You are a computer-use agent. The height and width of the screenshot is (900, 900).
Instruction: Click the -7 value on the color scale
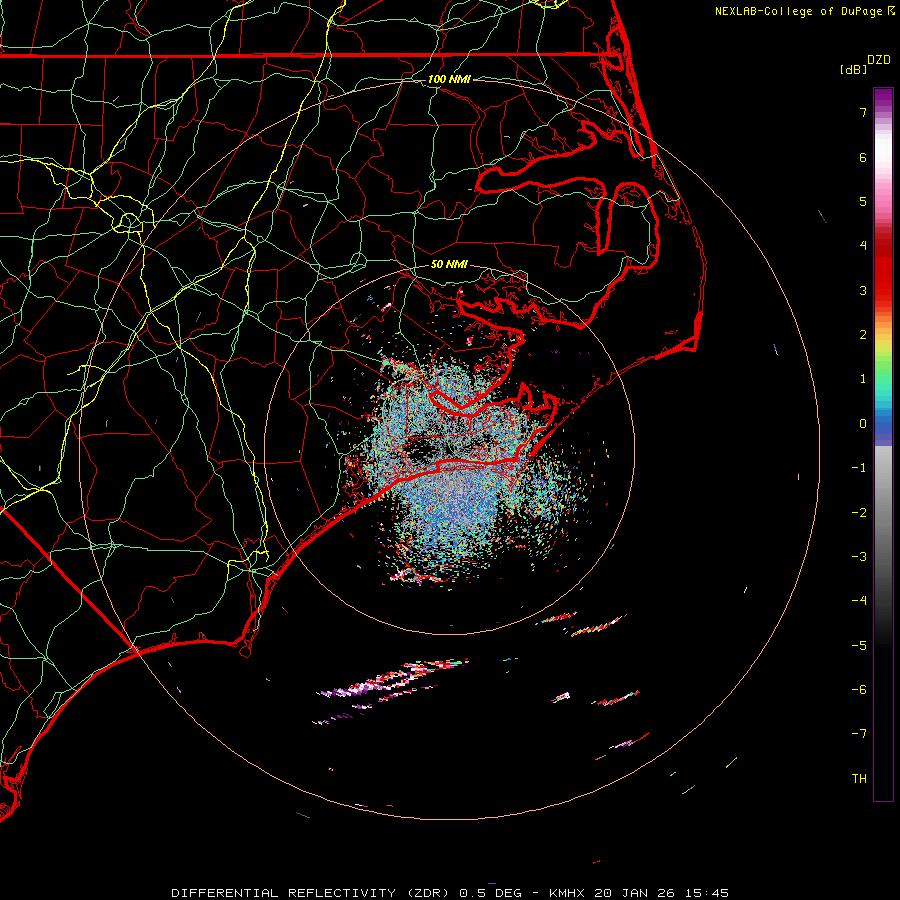tap(859, 734)
